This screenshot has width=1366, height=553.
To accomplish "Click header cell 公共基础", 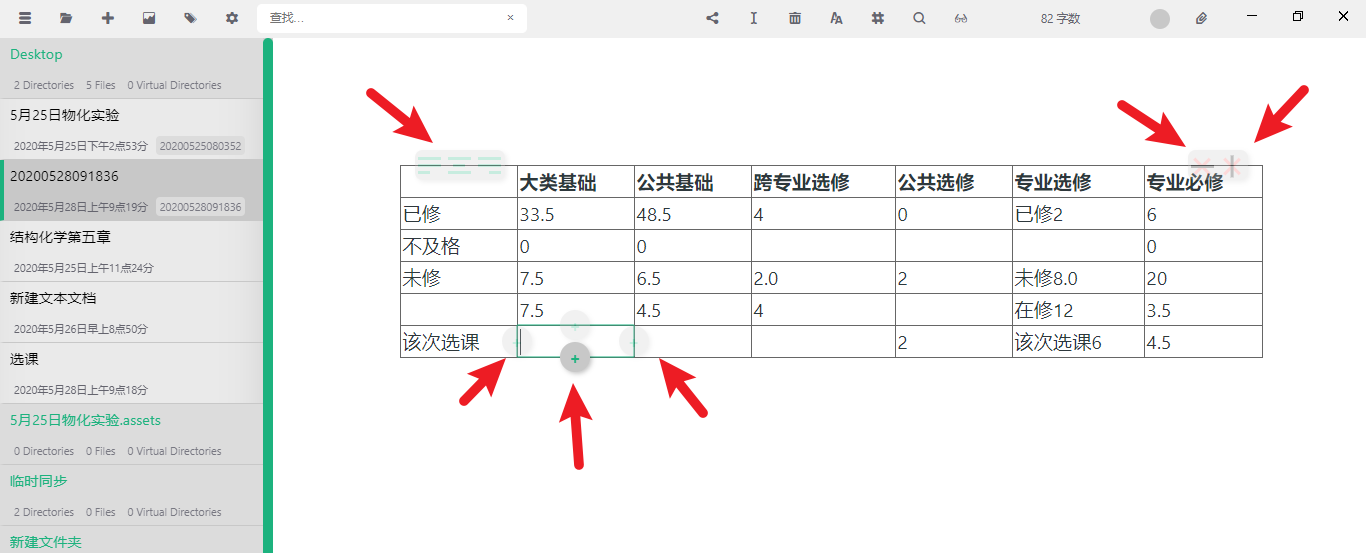I will pyautogui.click(x=693, y=182).
